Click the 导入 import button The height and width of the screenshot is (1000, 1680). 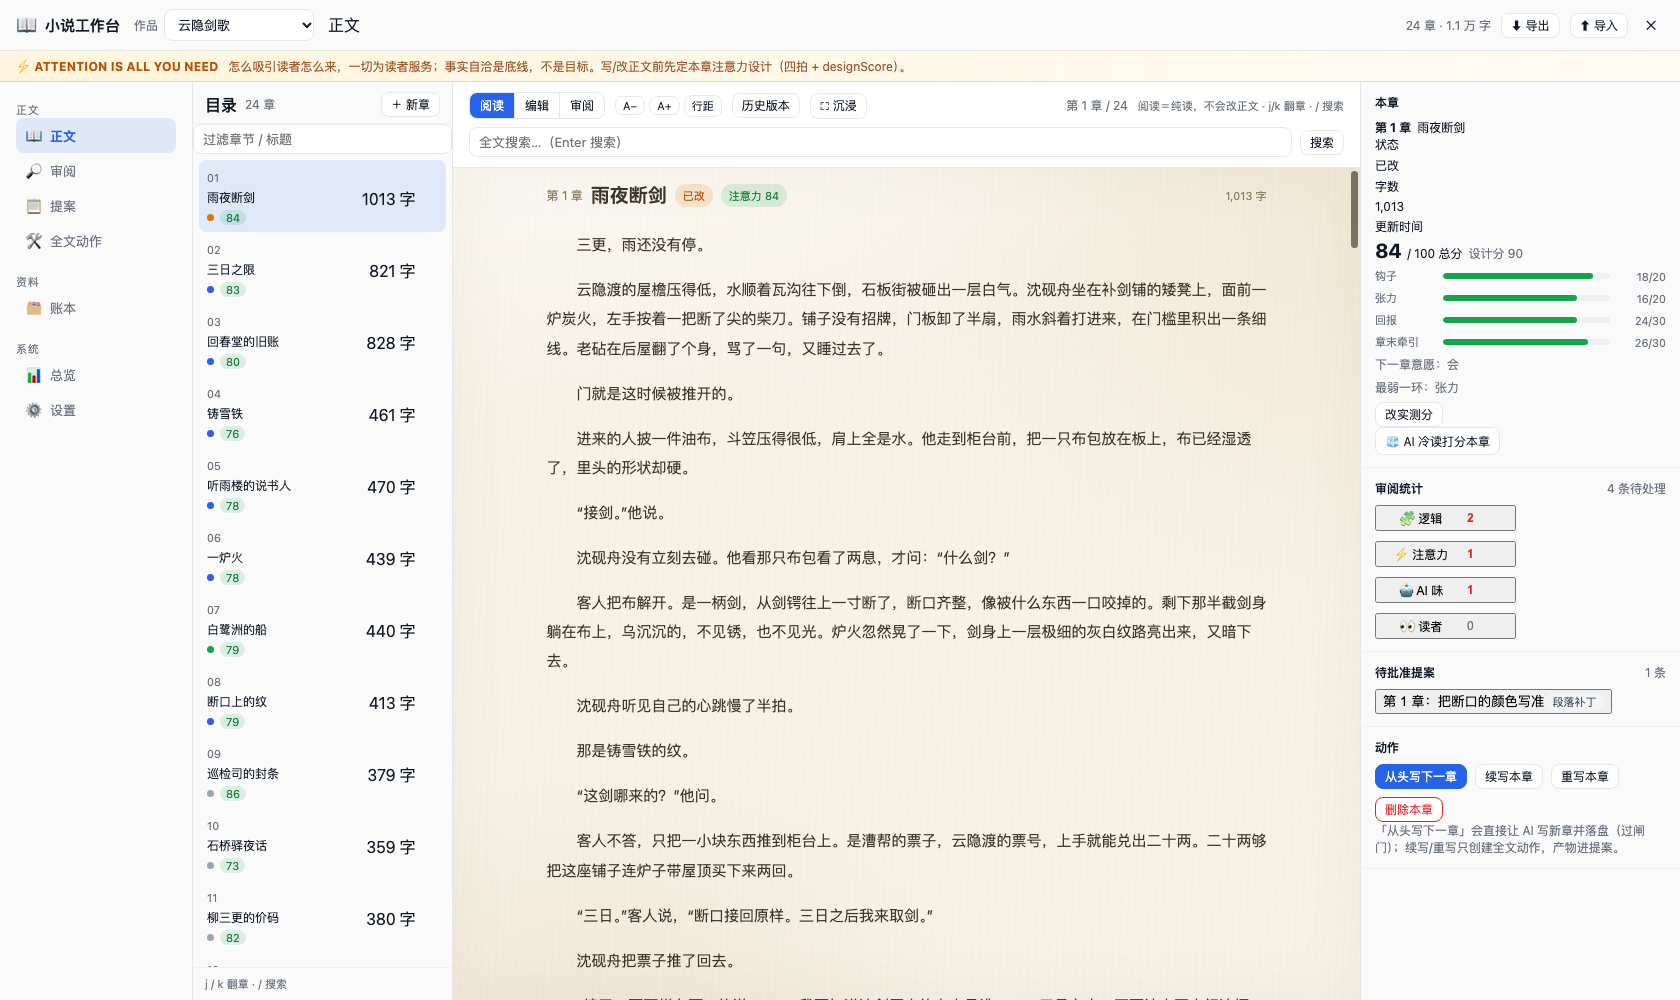coord(1599,26)
